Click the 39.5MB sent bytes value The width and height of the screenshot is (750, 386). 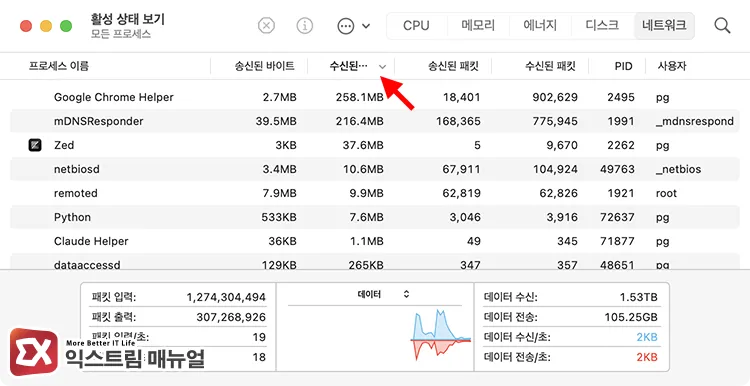276,121
